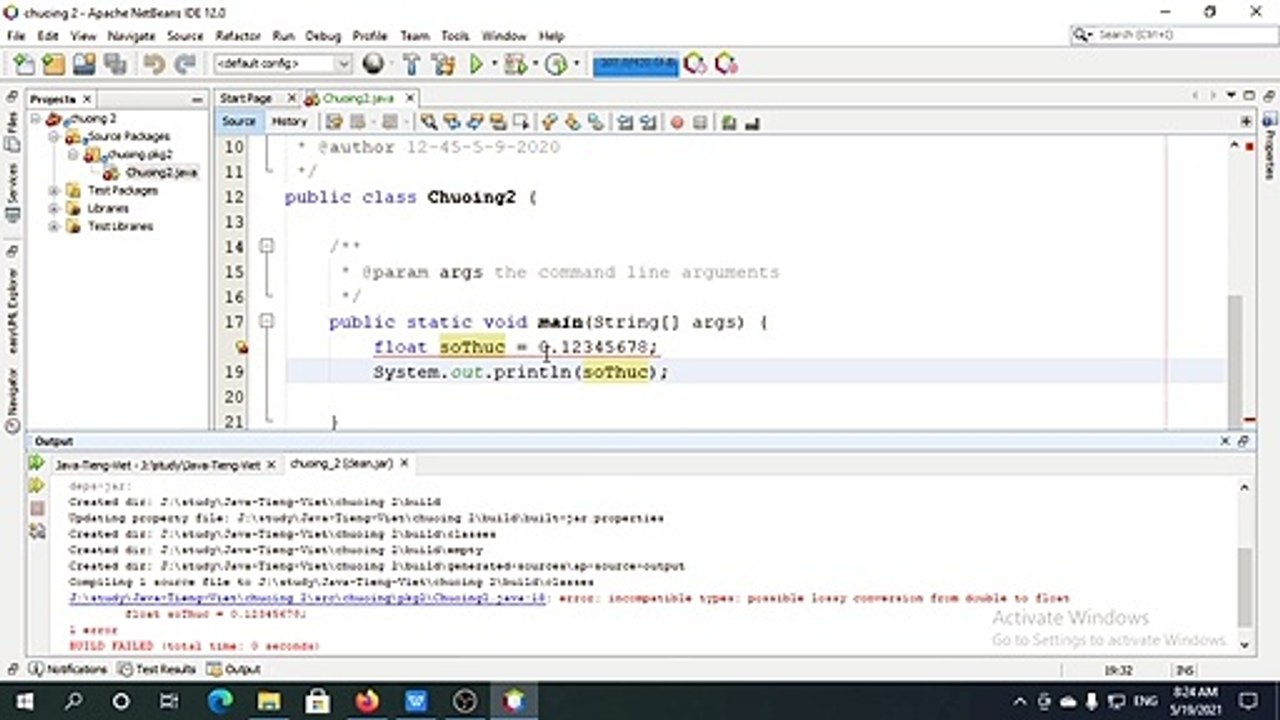Screen dimensions: 1280x720
Task: Click the memory usage bar in toolbar
Action: (x=635, y=64)
